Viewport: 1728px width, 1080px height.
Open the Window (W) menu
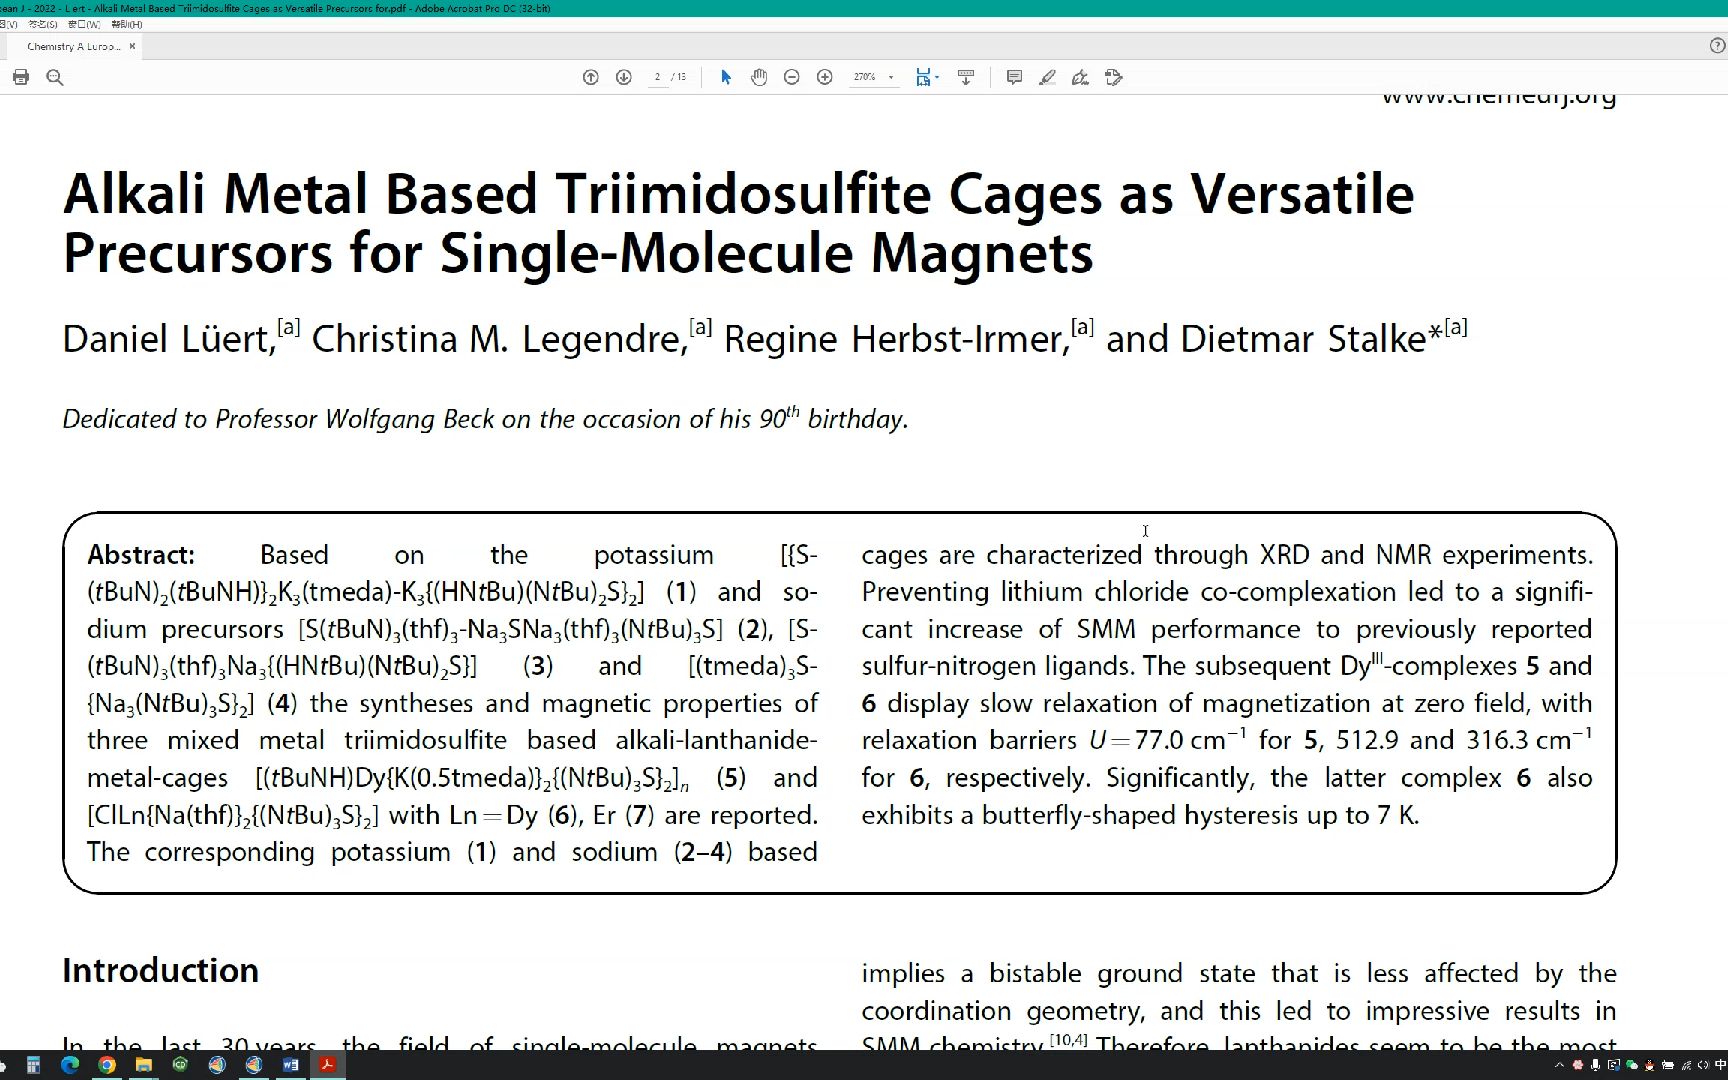pyautogui.click(x=84, y=24)
